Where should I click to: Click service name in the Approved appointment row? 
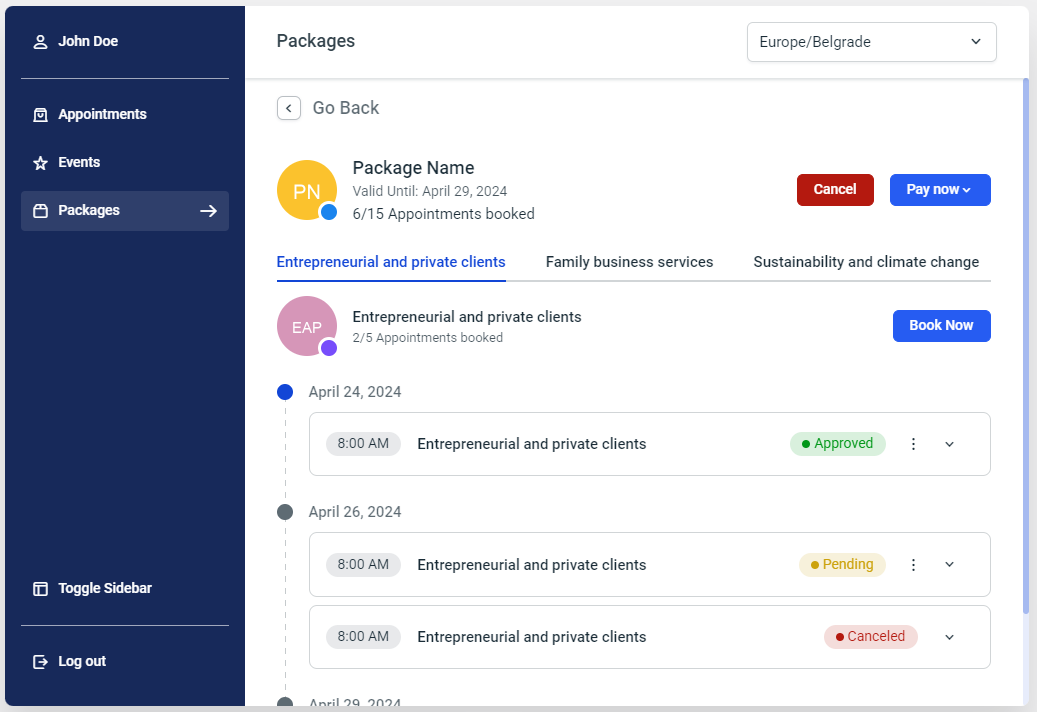click(532, 444)
